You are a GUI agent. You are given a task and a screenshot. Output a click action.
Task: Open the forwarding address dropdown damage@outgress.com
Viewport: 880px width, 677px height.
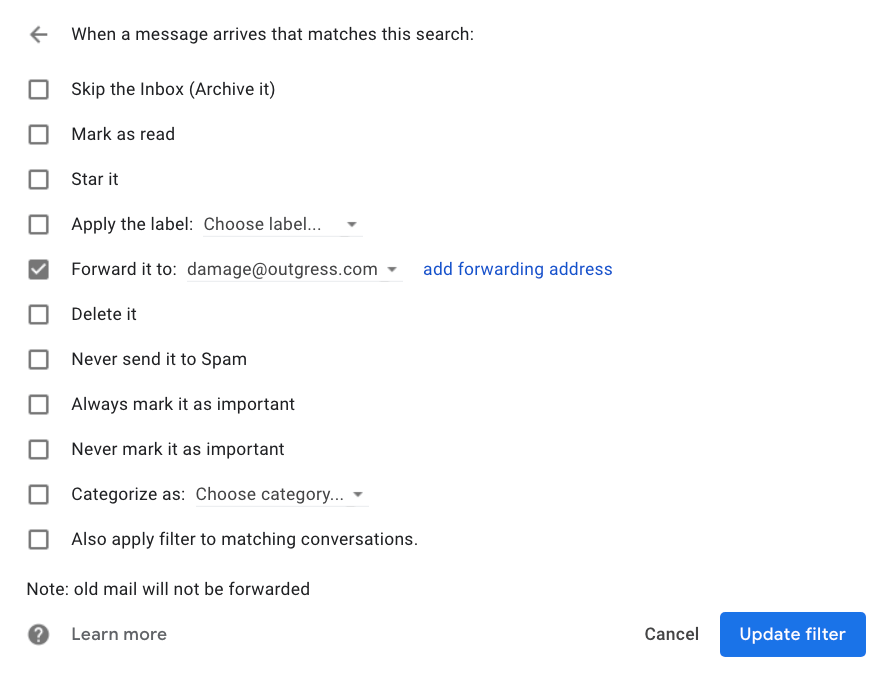pyautogui.click(x=294, y=269)
